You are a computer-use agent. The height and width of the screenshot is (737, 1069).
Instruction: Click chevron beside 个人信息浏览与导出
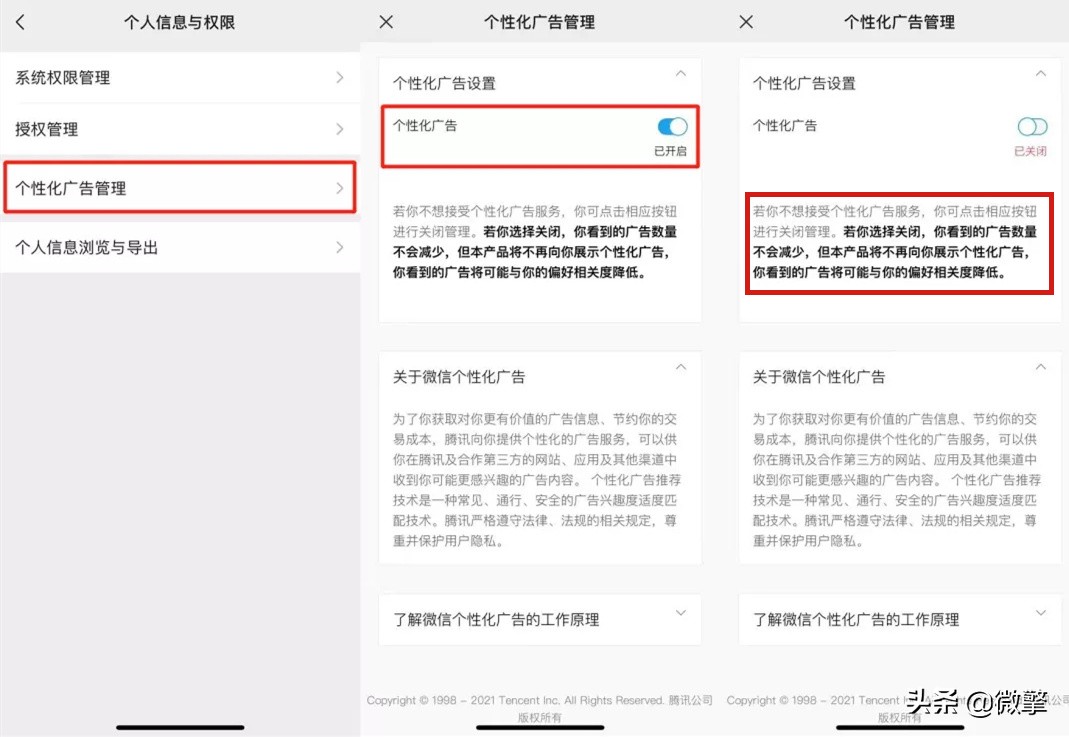[340, 247]
